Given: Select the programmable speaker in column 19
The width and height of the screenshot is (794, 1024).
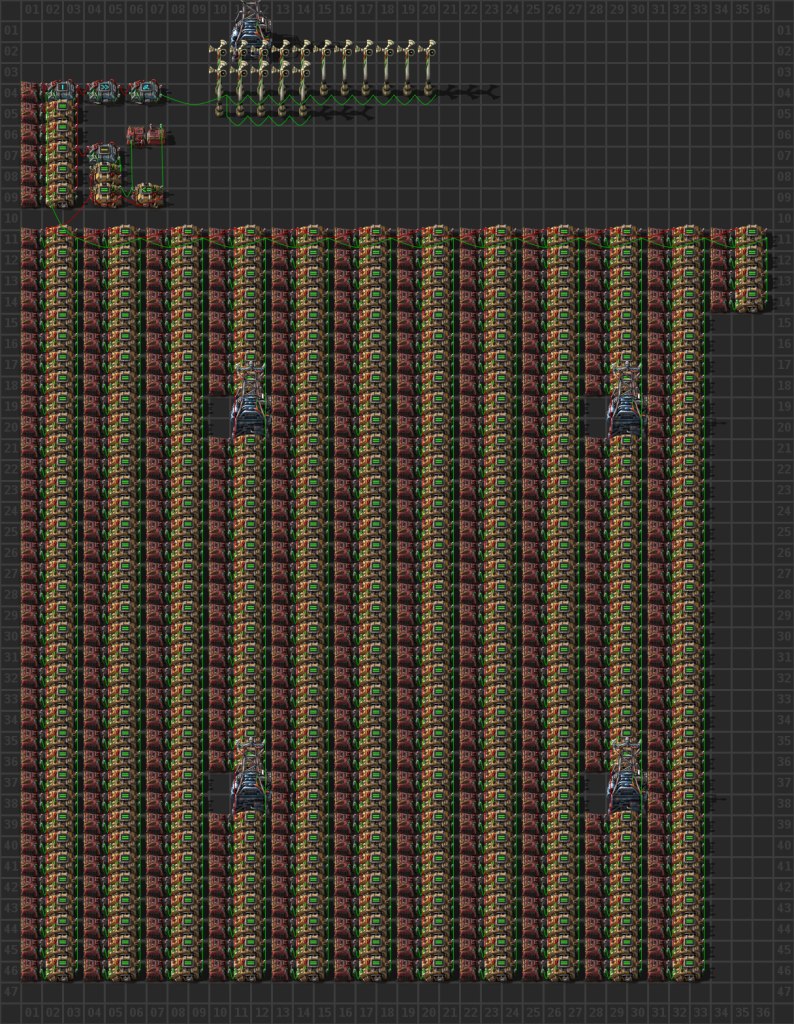Looking at the screenshot, I should pos(407,68).
